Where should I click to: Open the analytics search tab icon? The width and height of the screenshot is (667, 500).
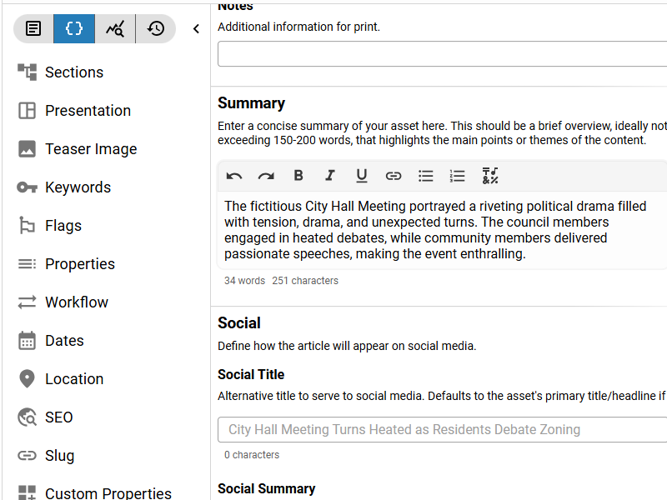(115, 29)
